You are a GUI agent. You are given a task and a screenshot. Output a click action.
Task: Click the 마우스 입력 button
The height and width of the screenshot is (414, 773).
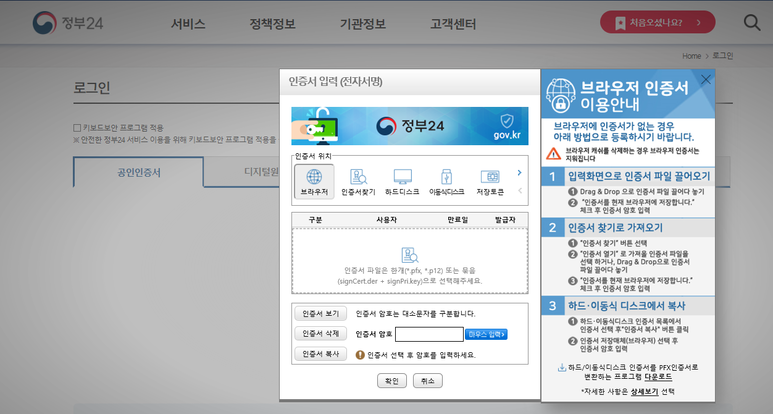[486, 335]
